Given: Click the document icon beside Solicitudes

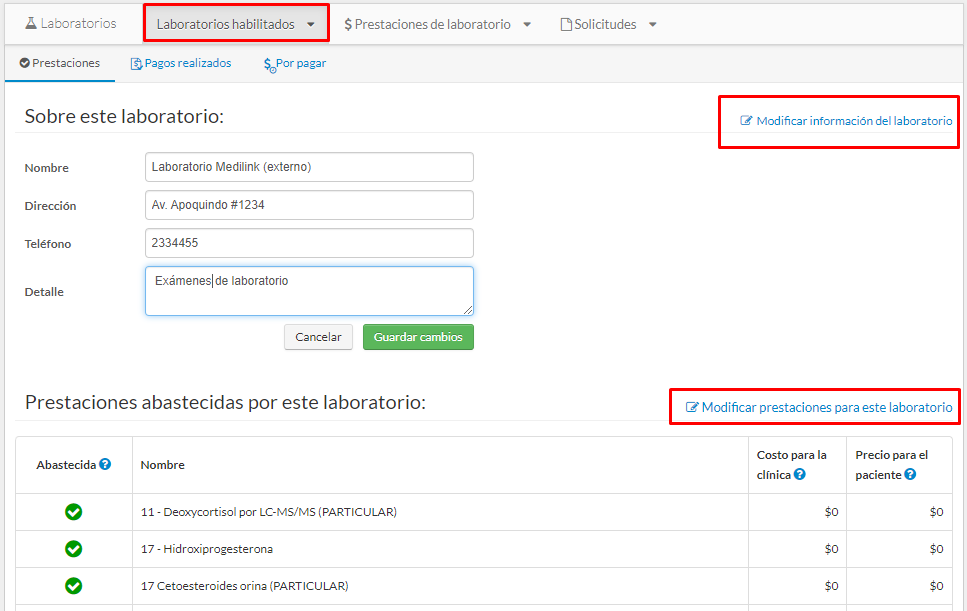Looking at the screenshot, I should [566, 25].
